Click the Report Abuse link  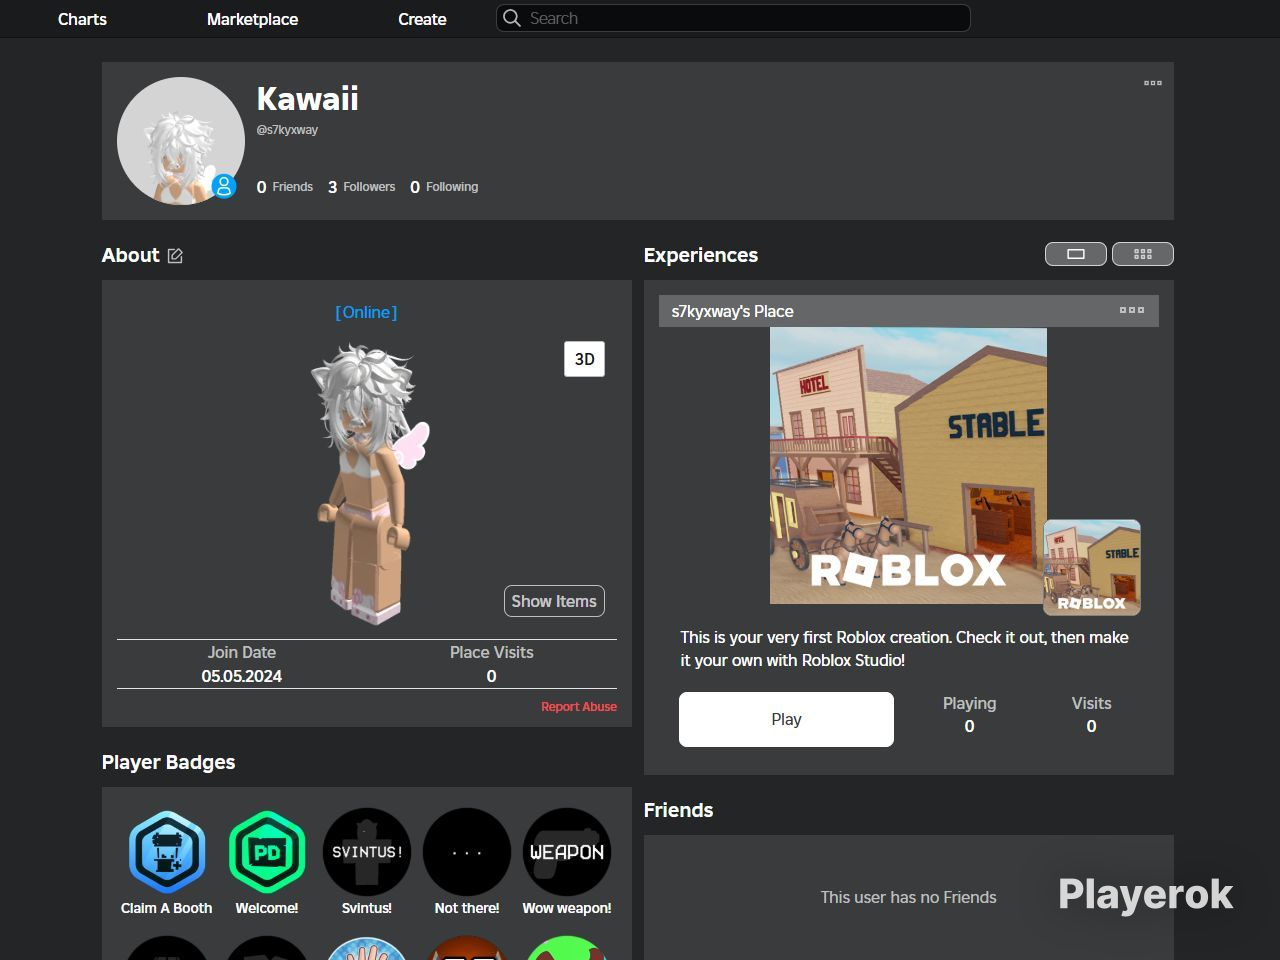point(579,707)
